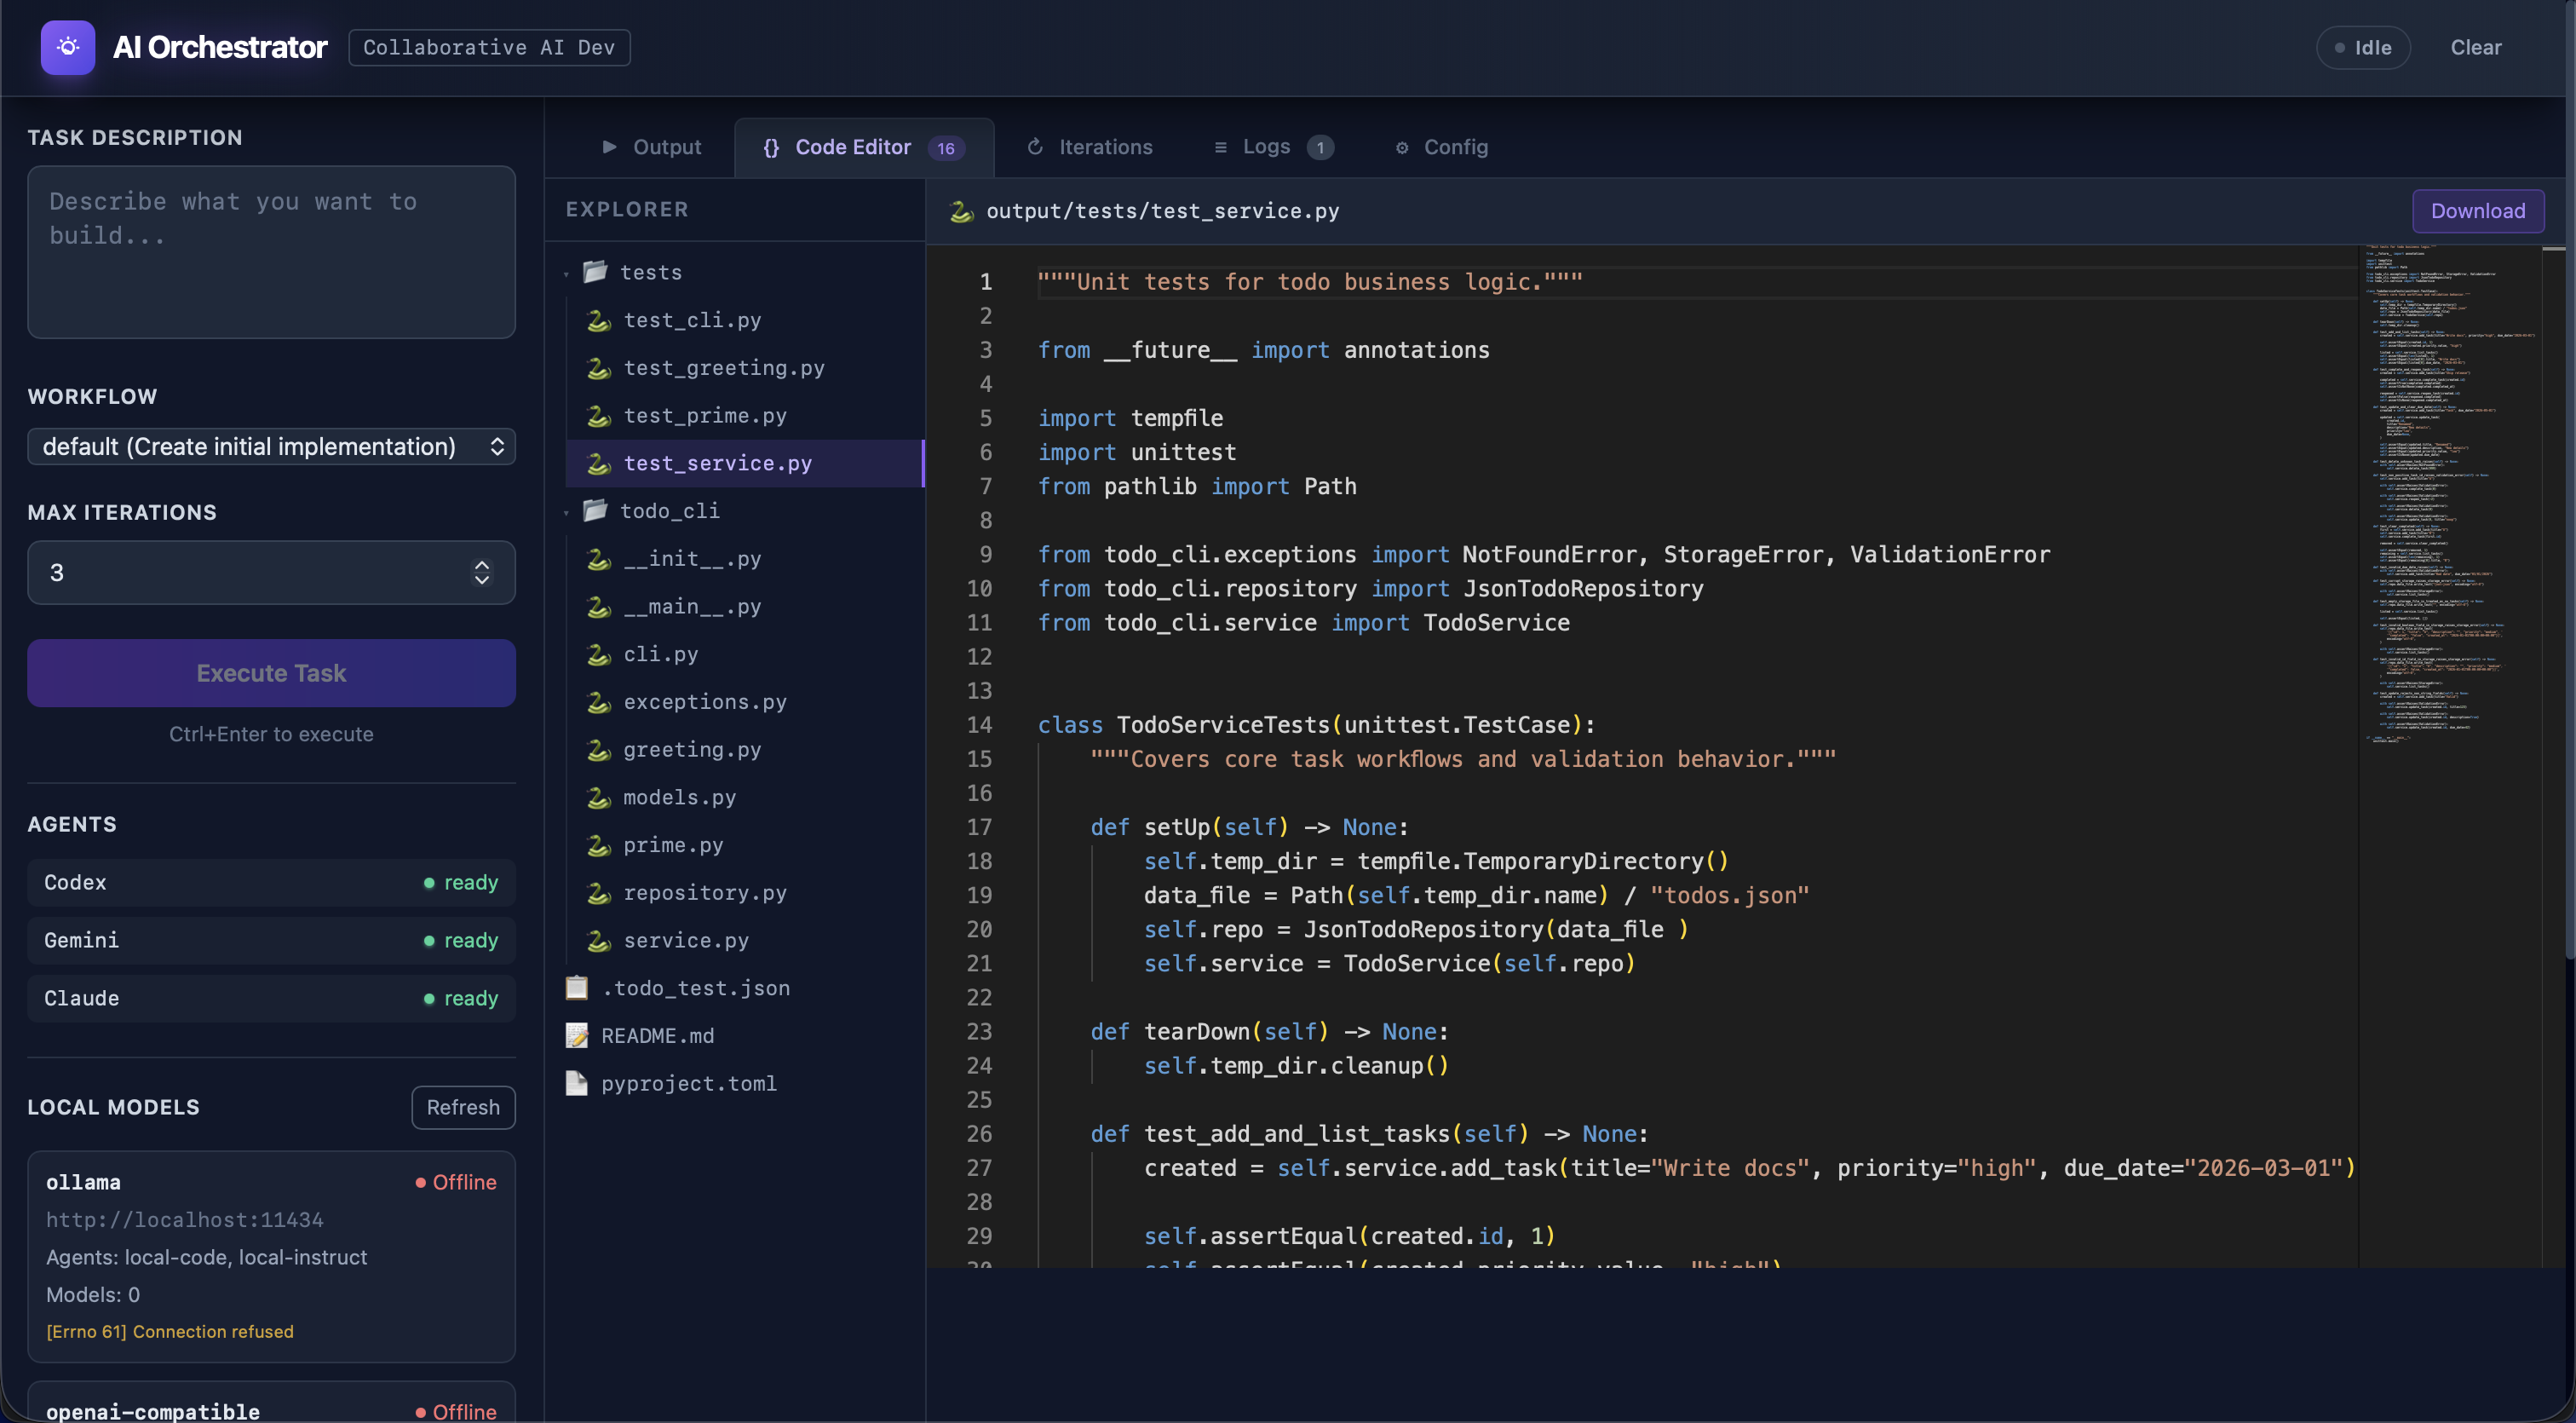This screenshot has width=2576, height=1423.
Task: Click inside the task description field
Action: (271, 252)
